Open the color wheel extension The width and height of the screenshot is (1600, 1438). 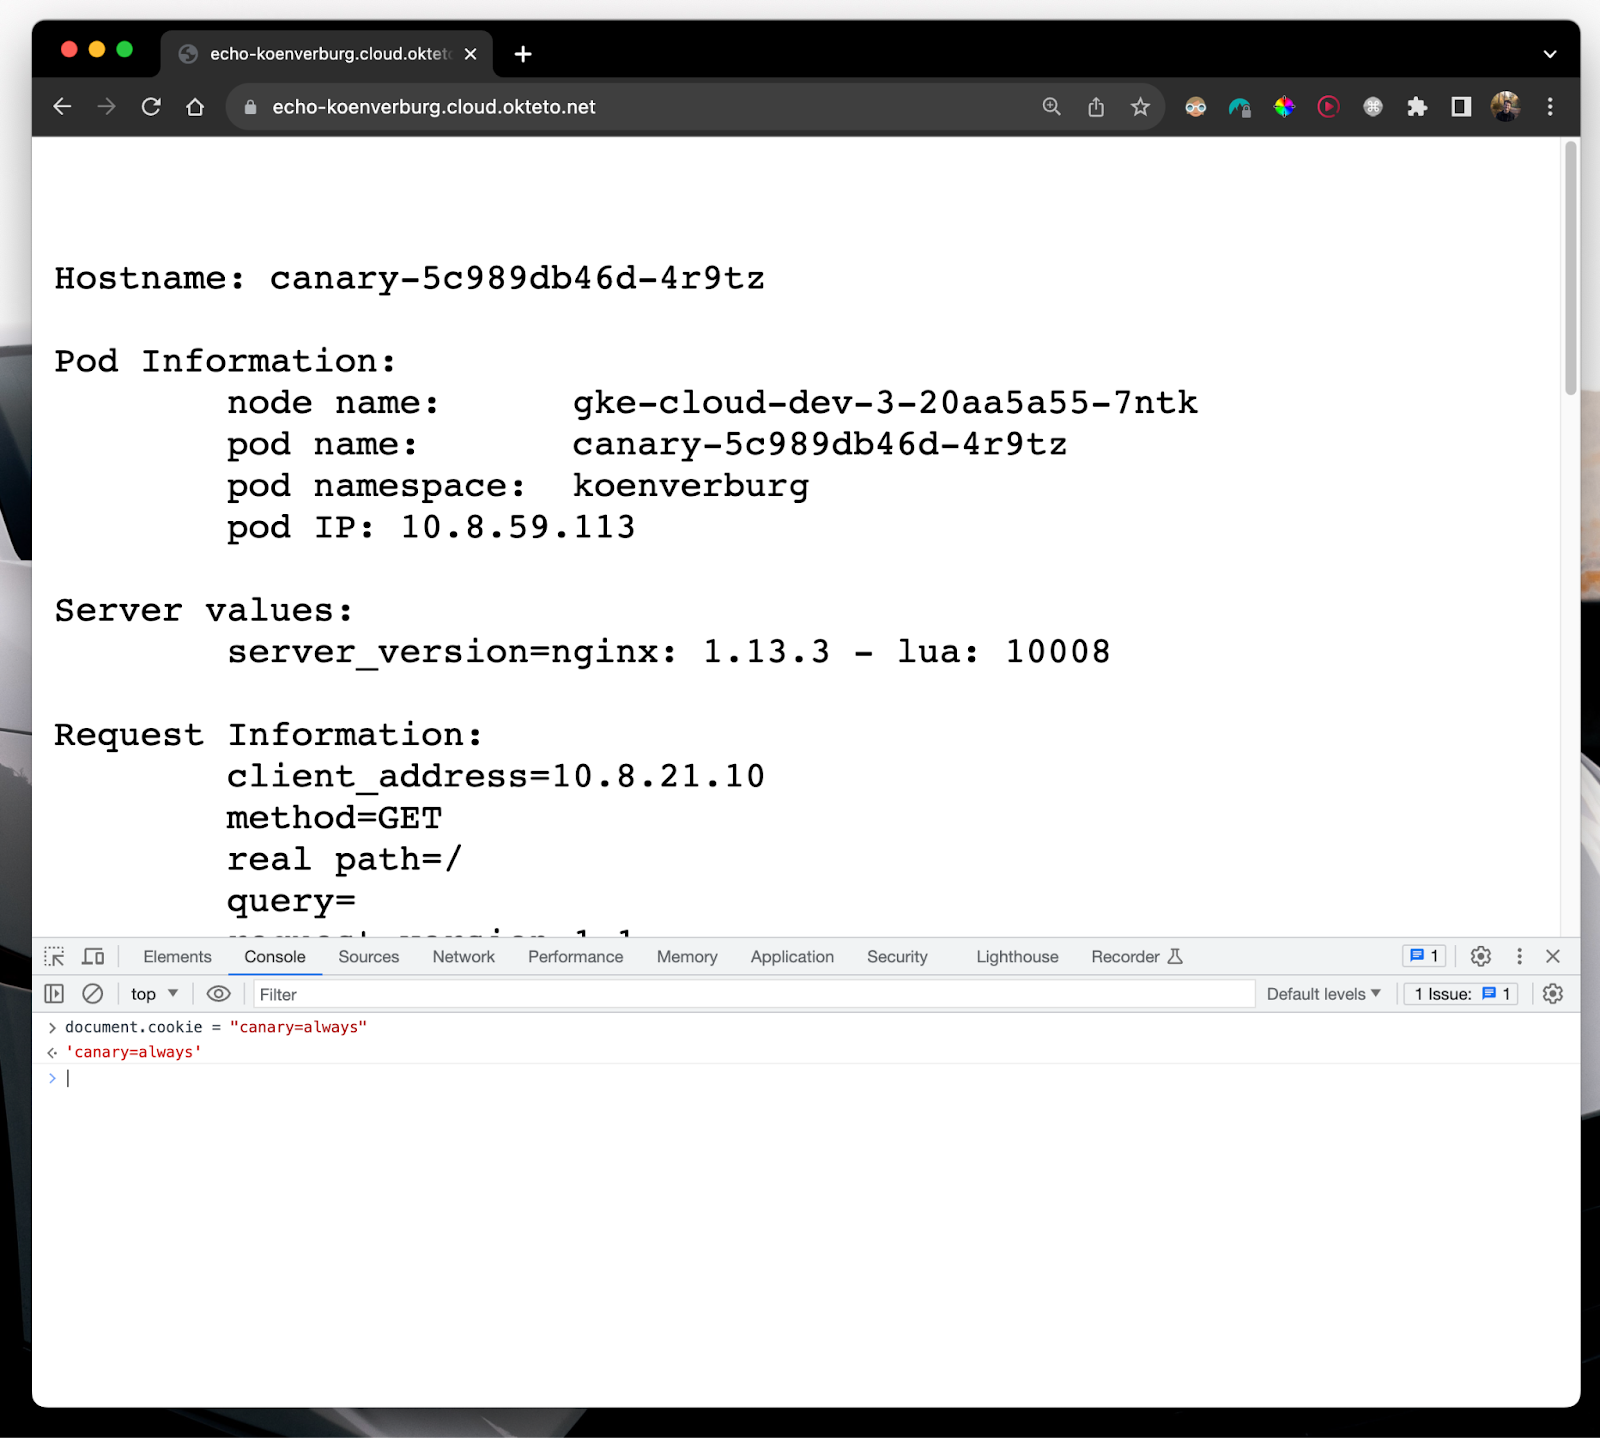point(1285,107)
